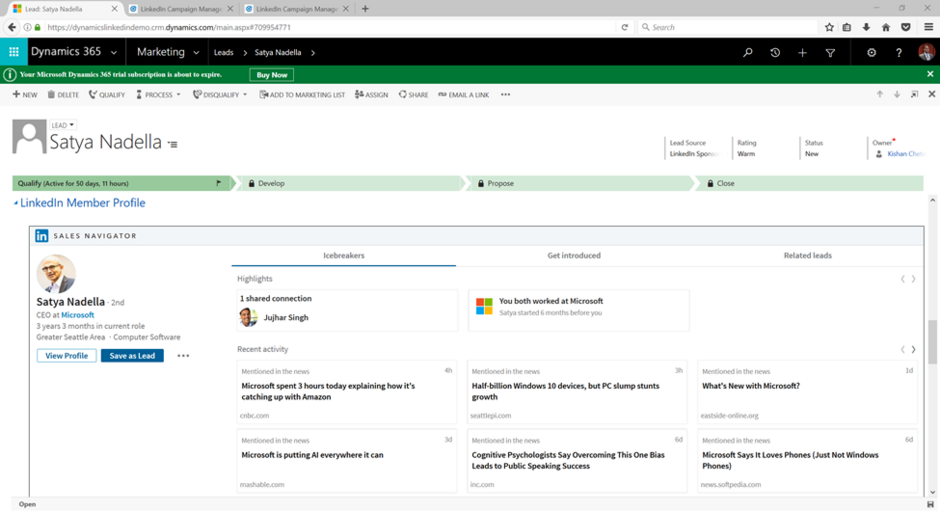The width and height of the screenshot is (940, 512).
Task: Open more commands ellipsis in command bar
Action: [x=505, y=95]
